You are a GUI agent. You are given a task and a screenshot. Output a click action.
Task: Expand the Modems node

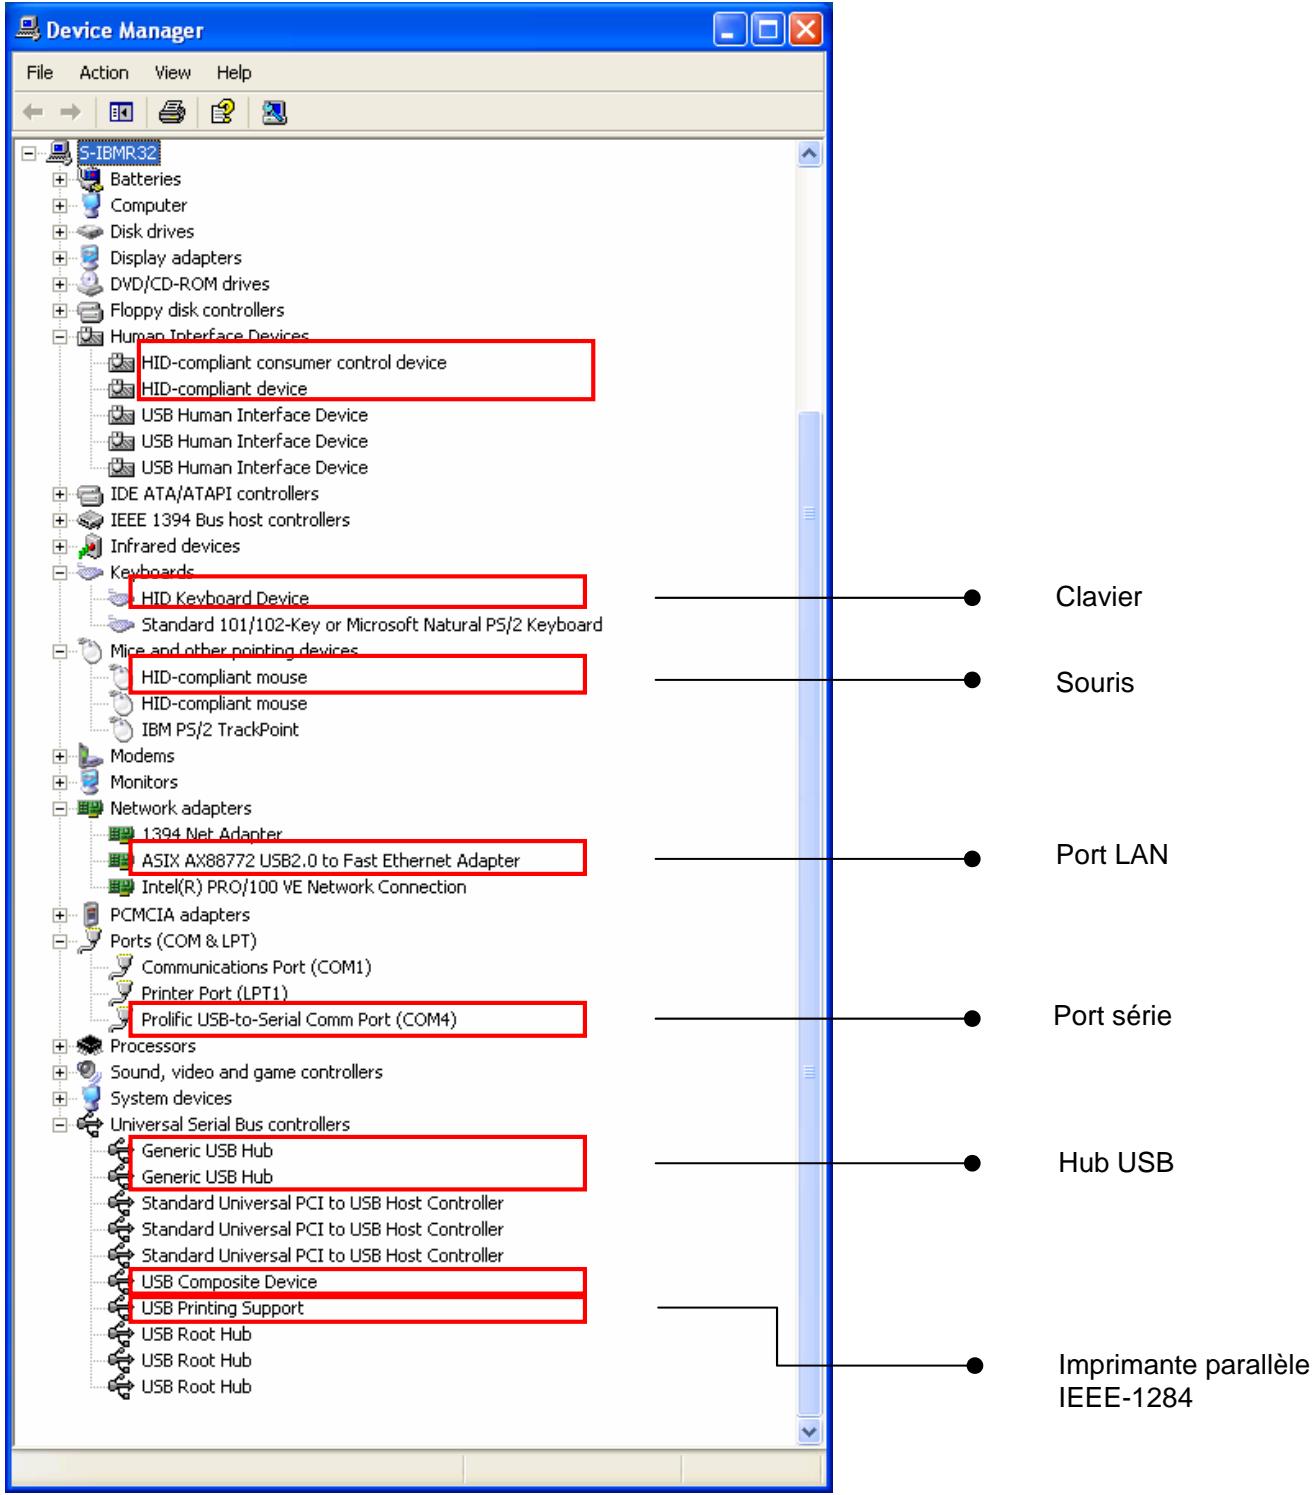pyautogui.click(x=61, y=757)
